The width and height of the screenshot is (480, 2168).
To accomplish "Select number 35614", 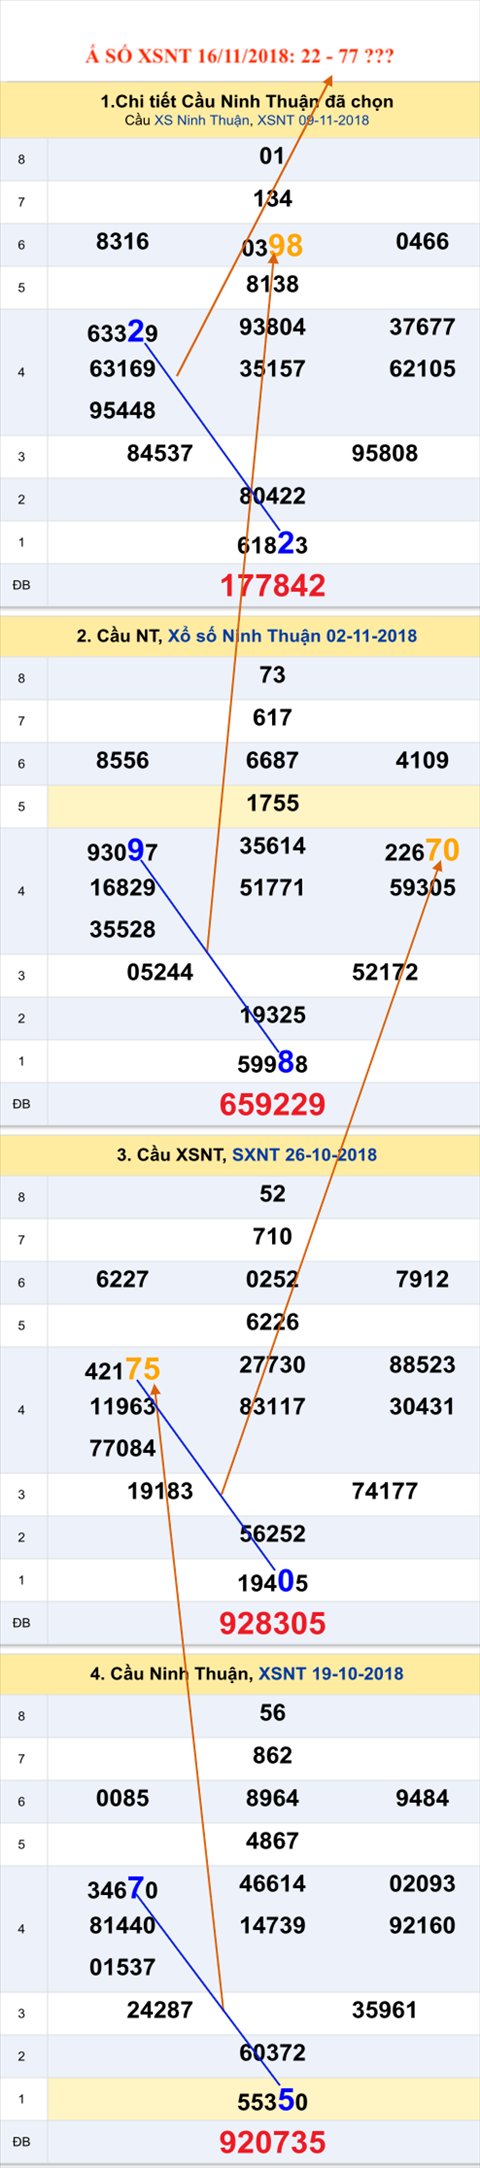I will [x=272, y=846].
